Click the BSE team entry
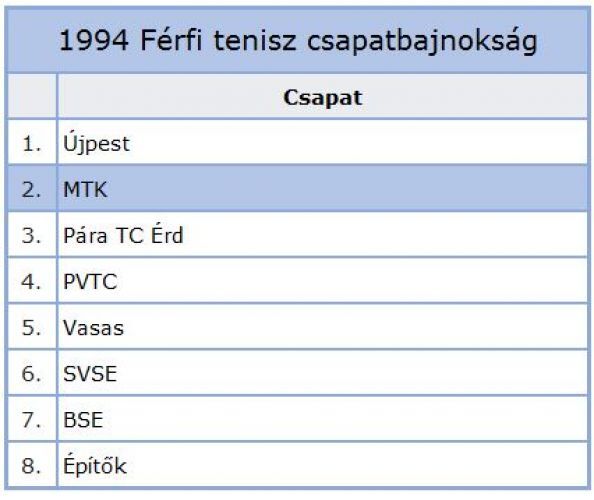The image size is (594, 500). coord(83,420)
